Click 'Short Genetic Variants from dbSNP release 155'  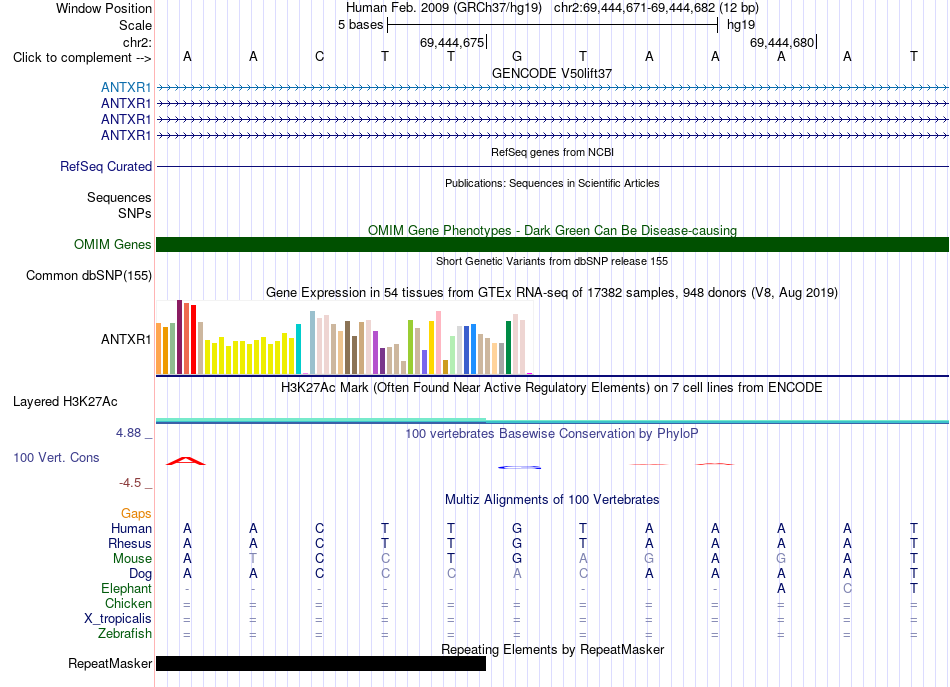pos(552,261)
